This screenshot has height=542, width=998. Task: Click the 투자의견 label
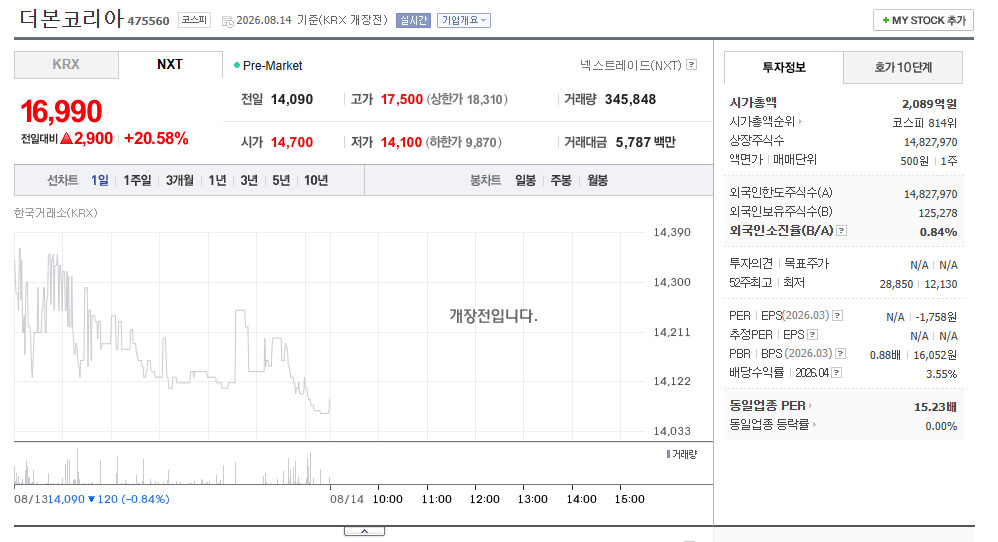[751, 263]
